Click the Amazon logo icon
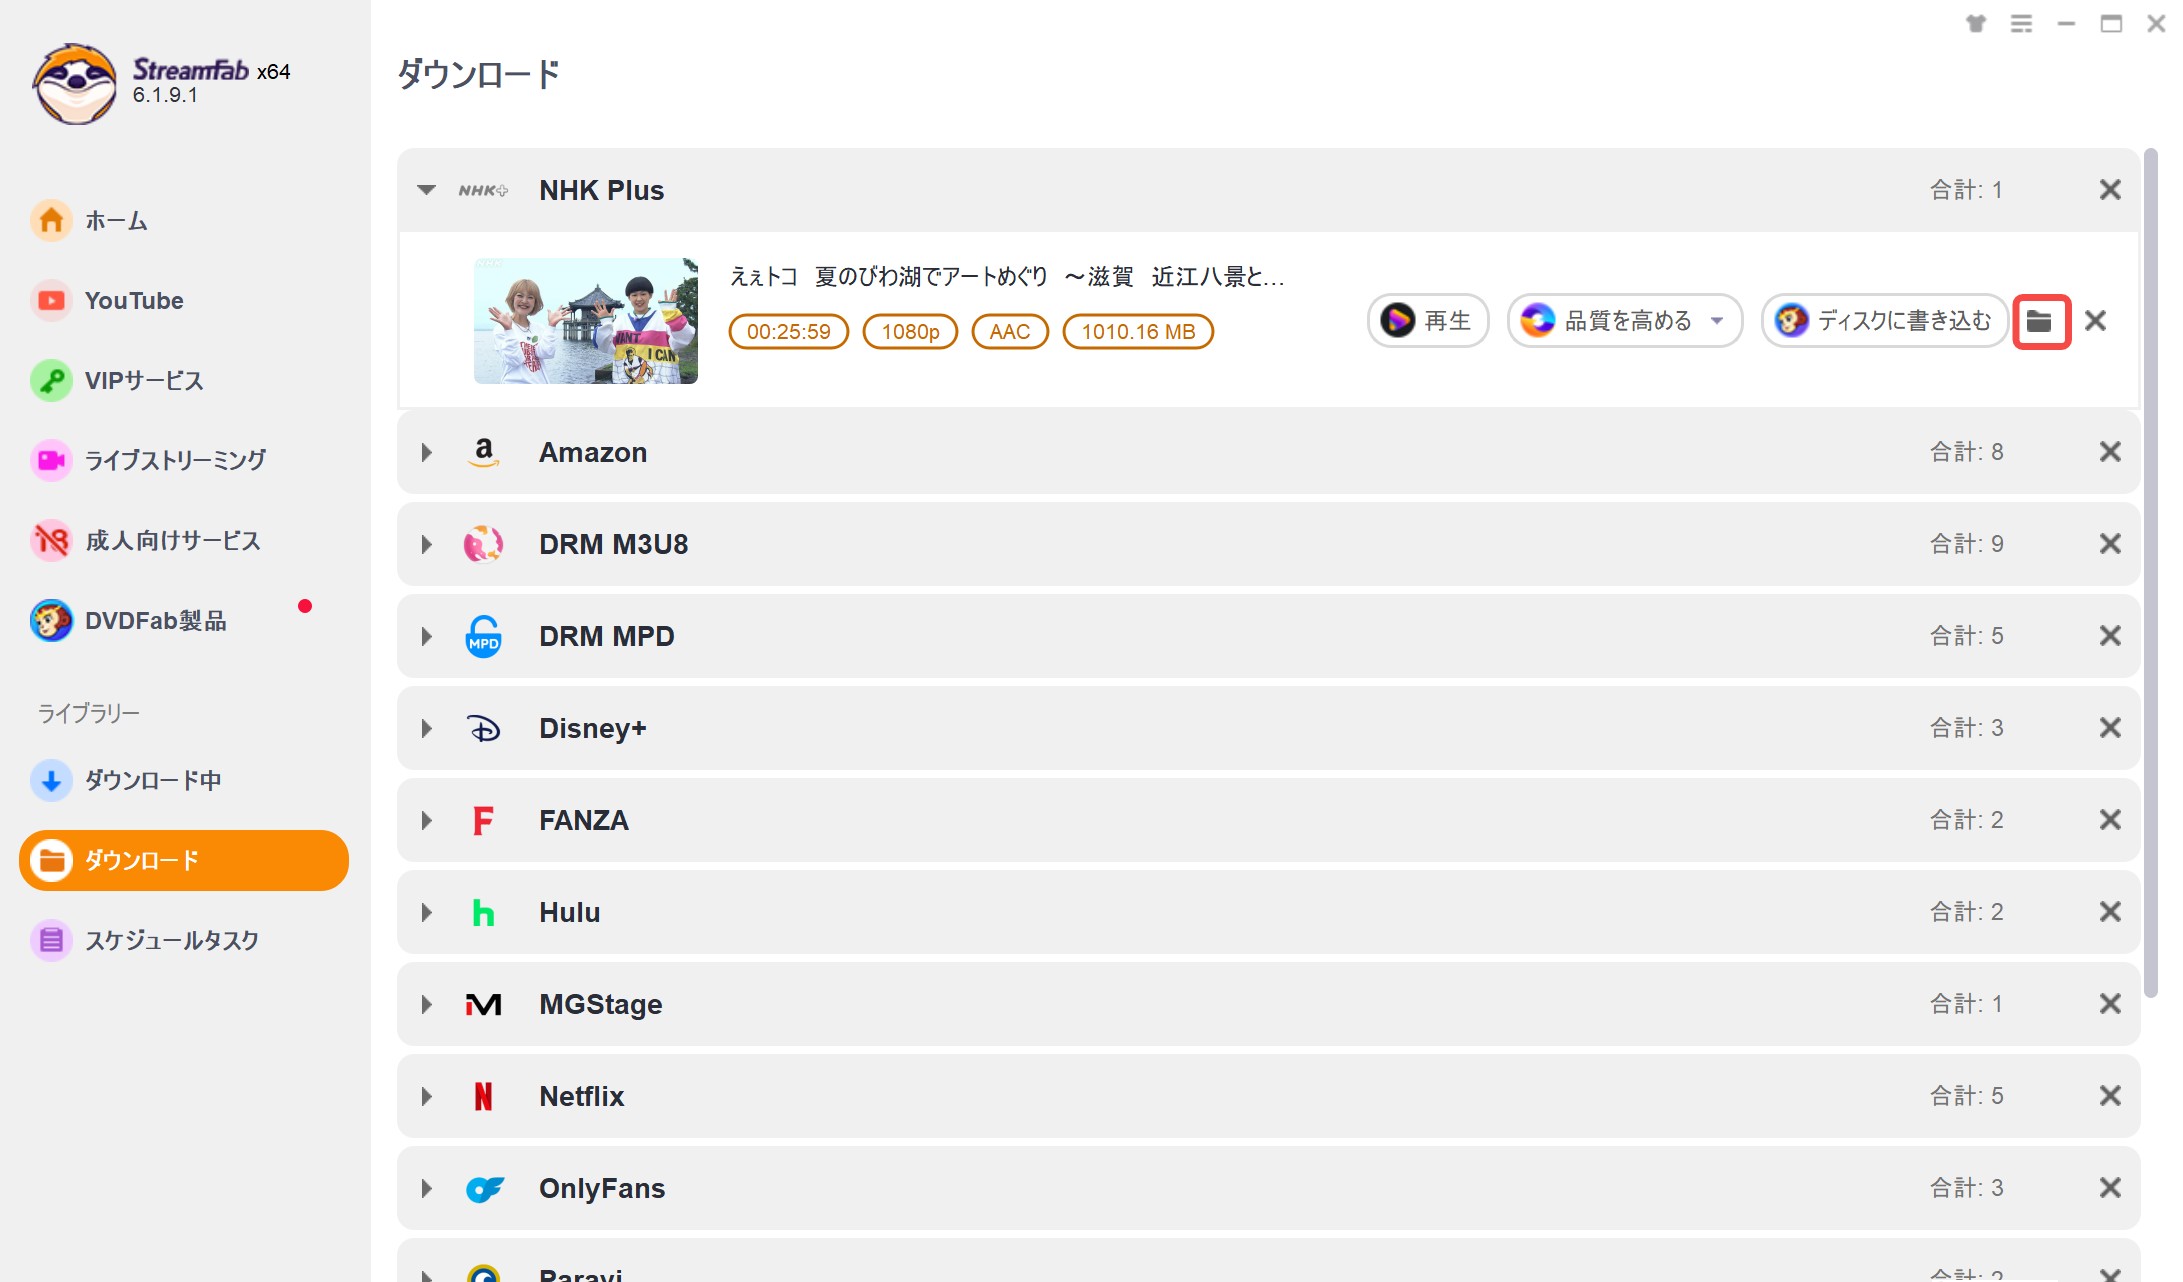2183x1282 pixels. pyautogui.click(x=484, y=452)
